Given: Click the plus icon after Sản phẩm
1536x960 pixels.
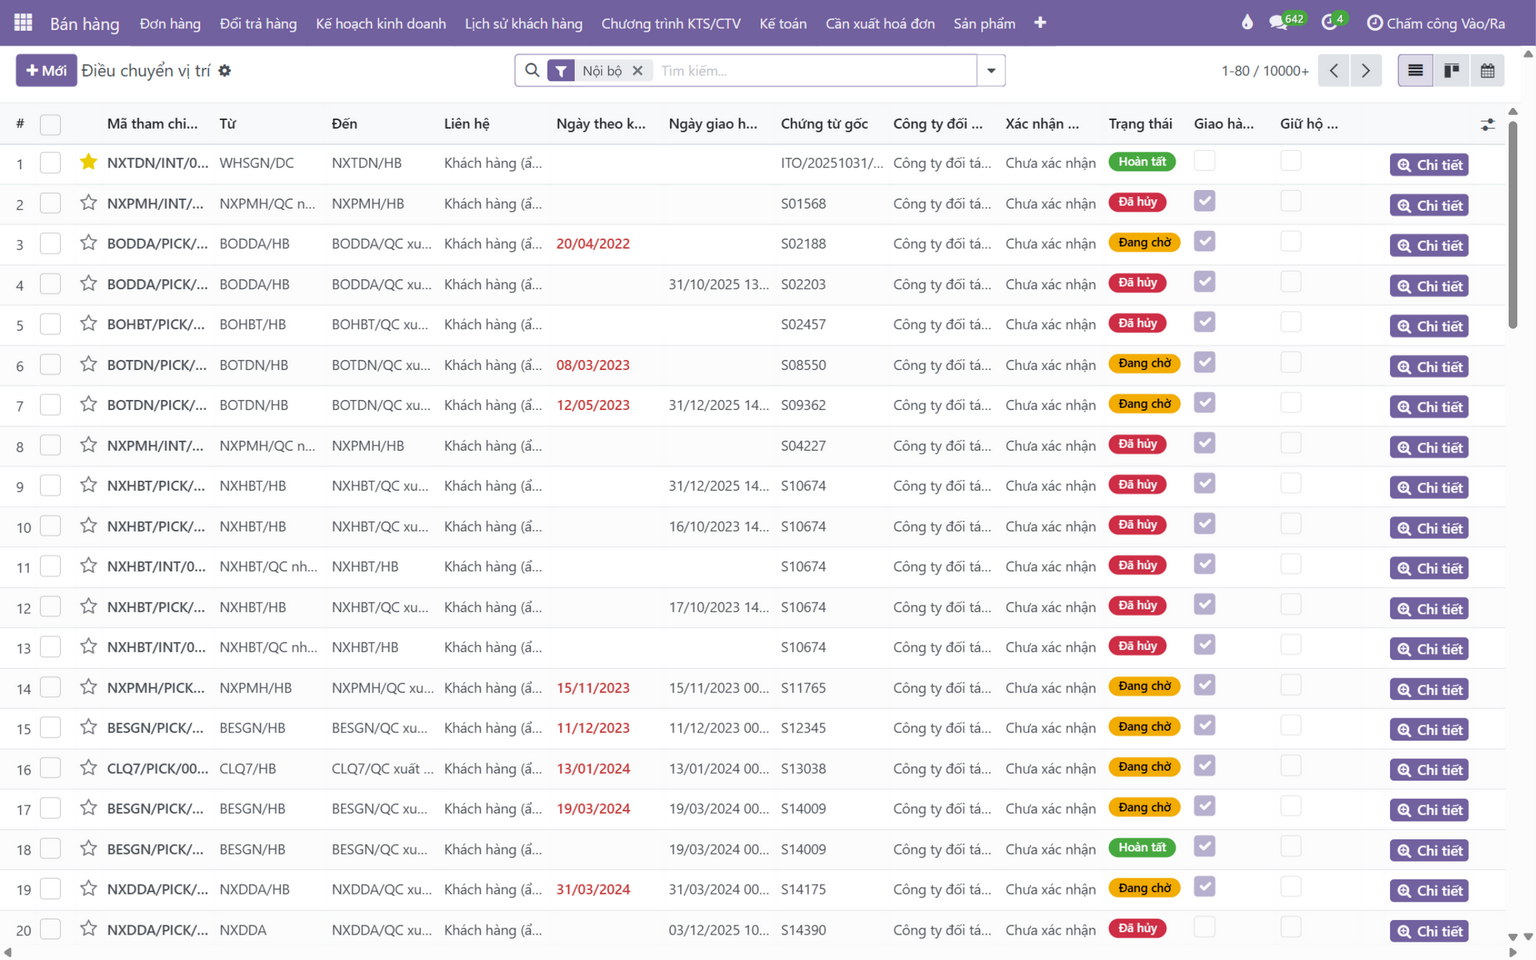Looking at the screenshot, I should click(x=1040, y=23).
